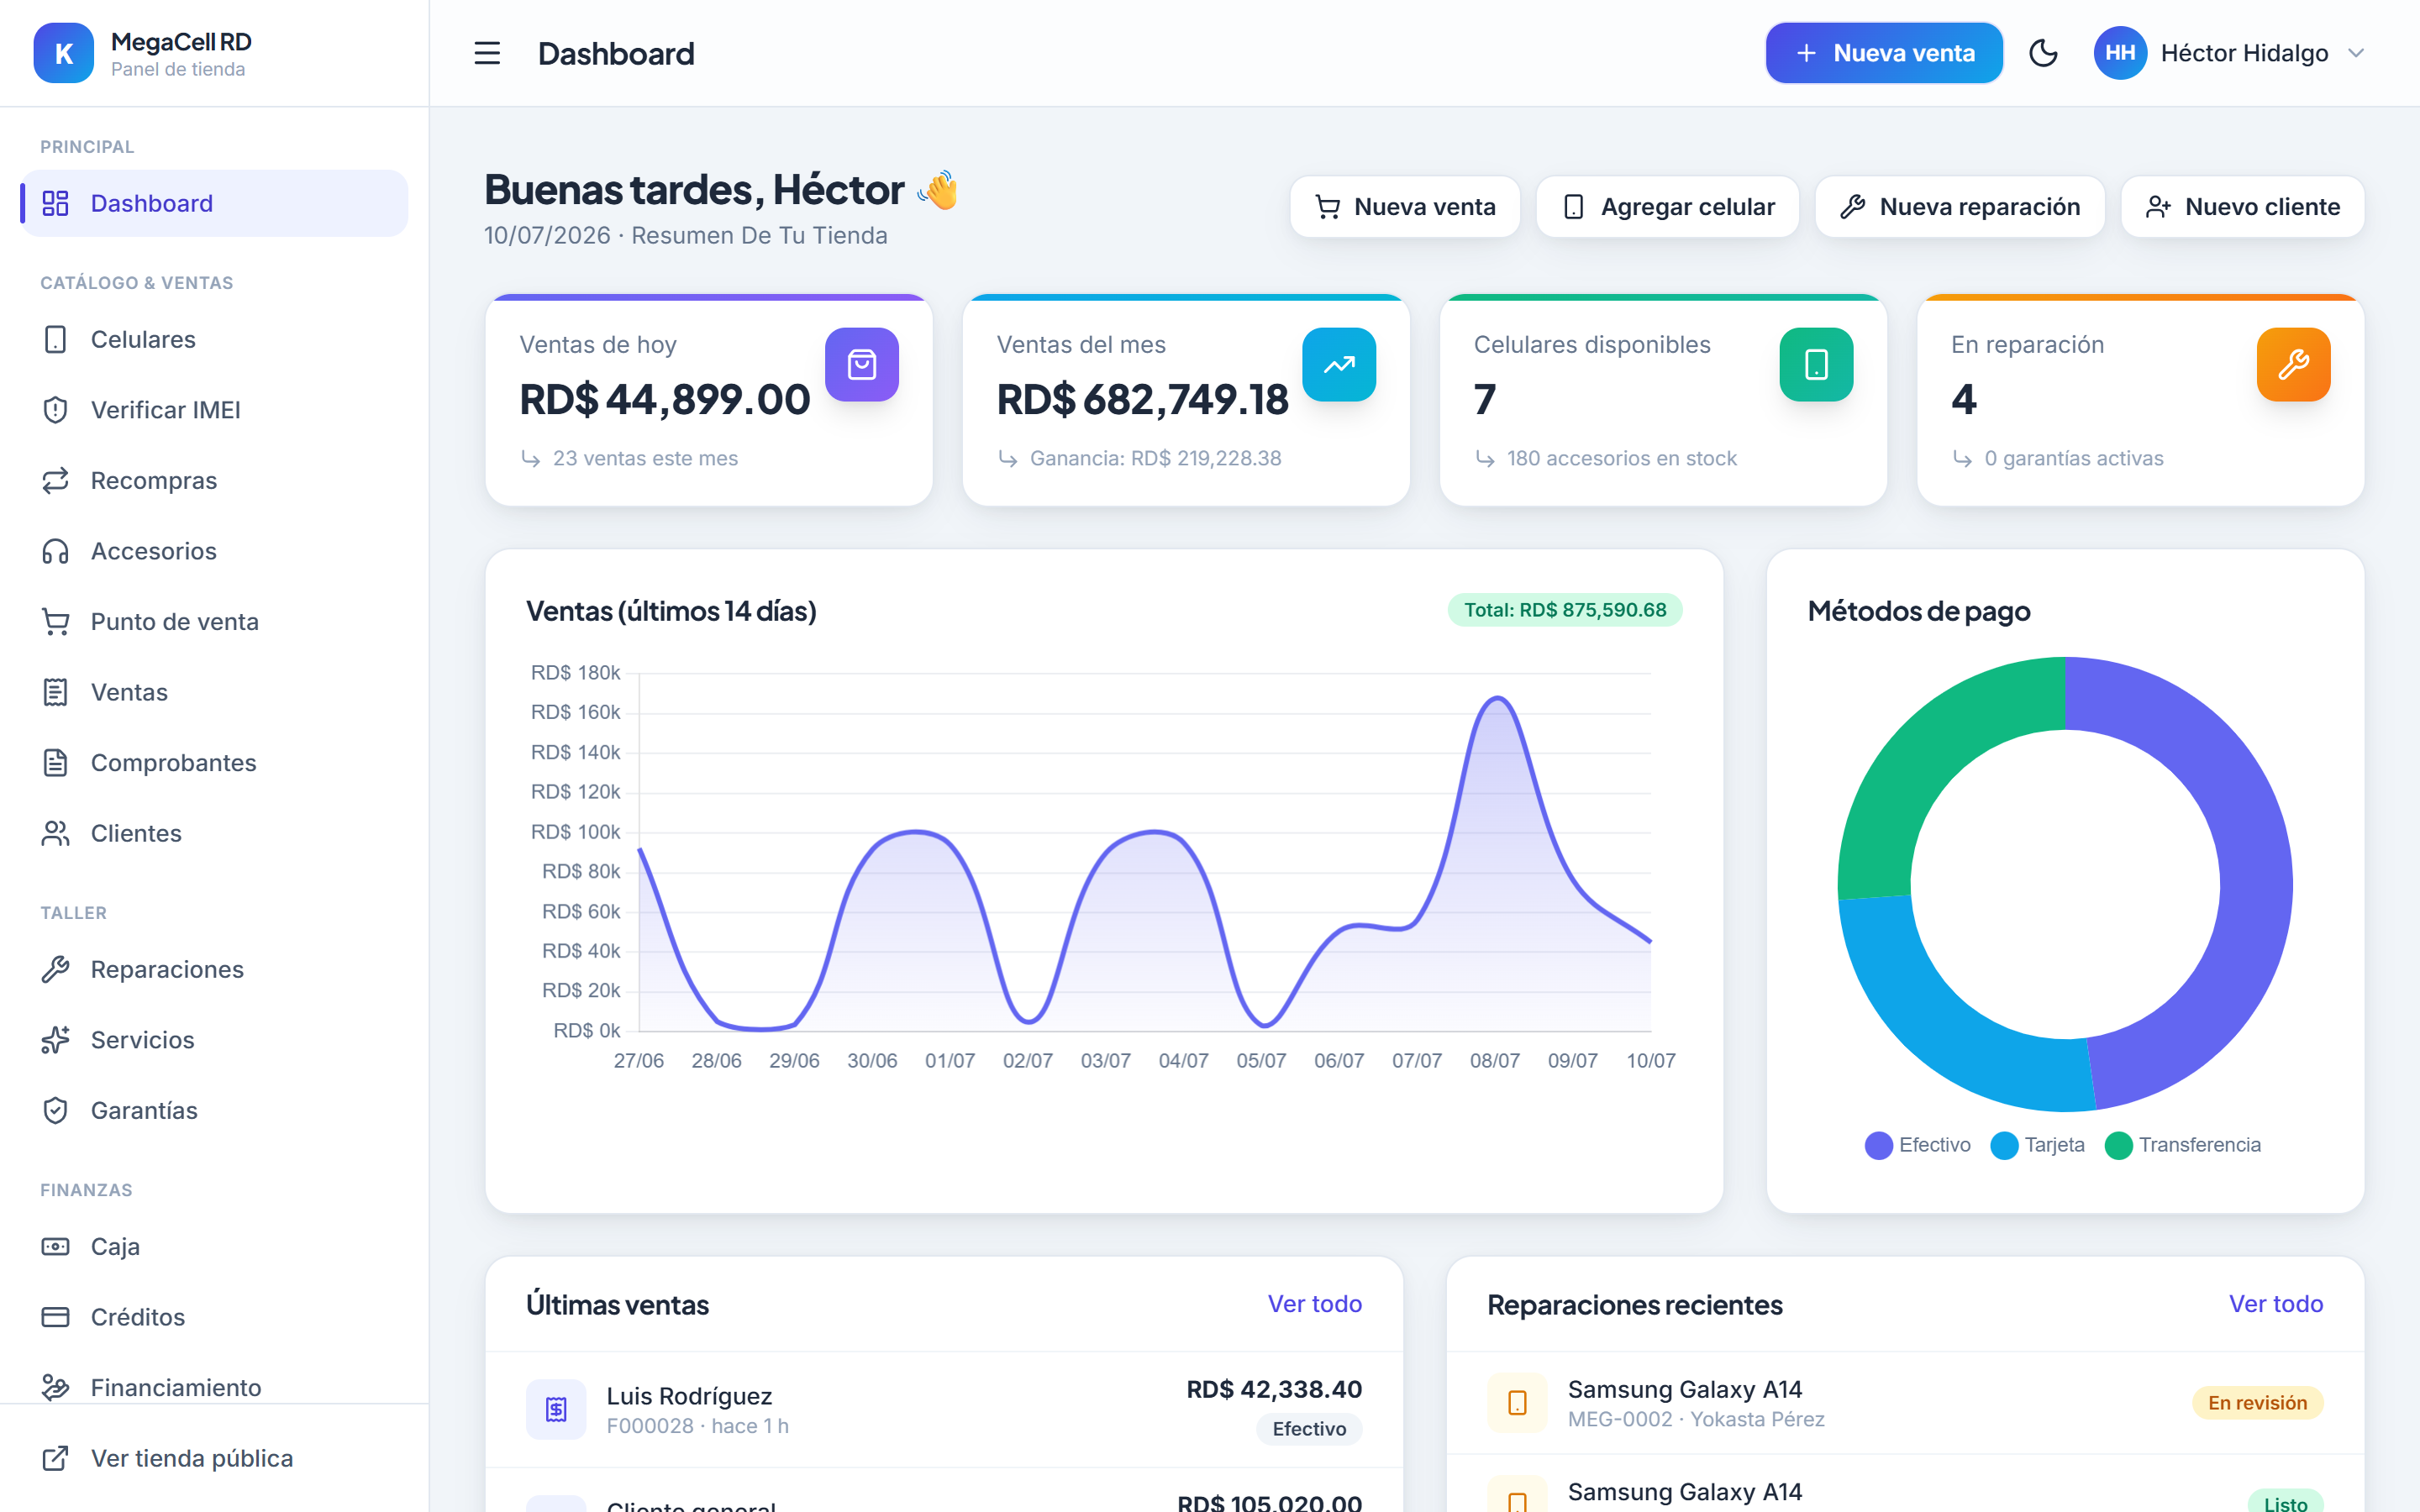
Task: Click the RD$ 682,749.18 value
Action: pyautogui.click(x=1143, y=400)
